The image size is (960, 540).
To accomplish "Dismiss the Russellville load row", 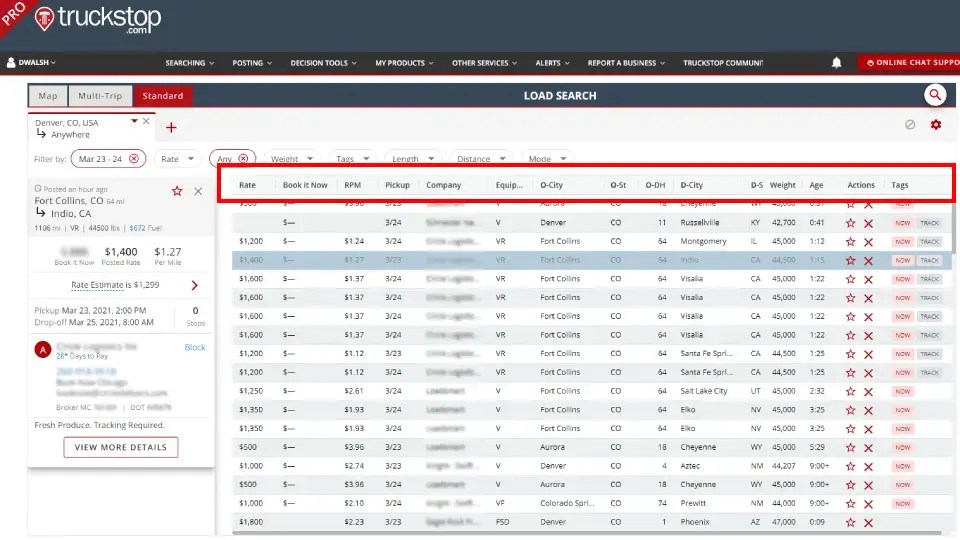I will point(868,223).
